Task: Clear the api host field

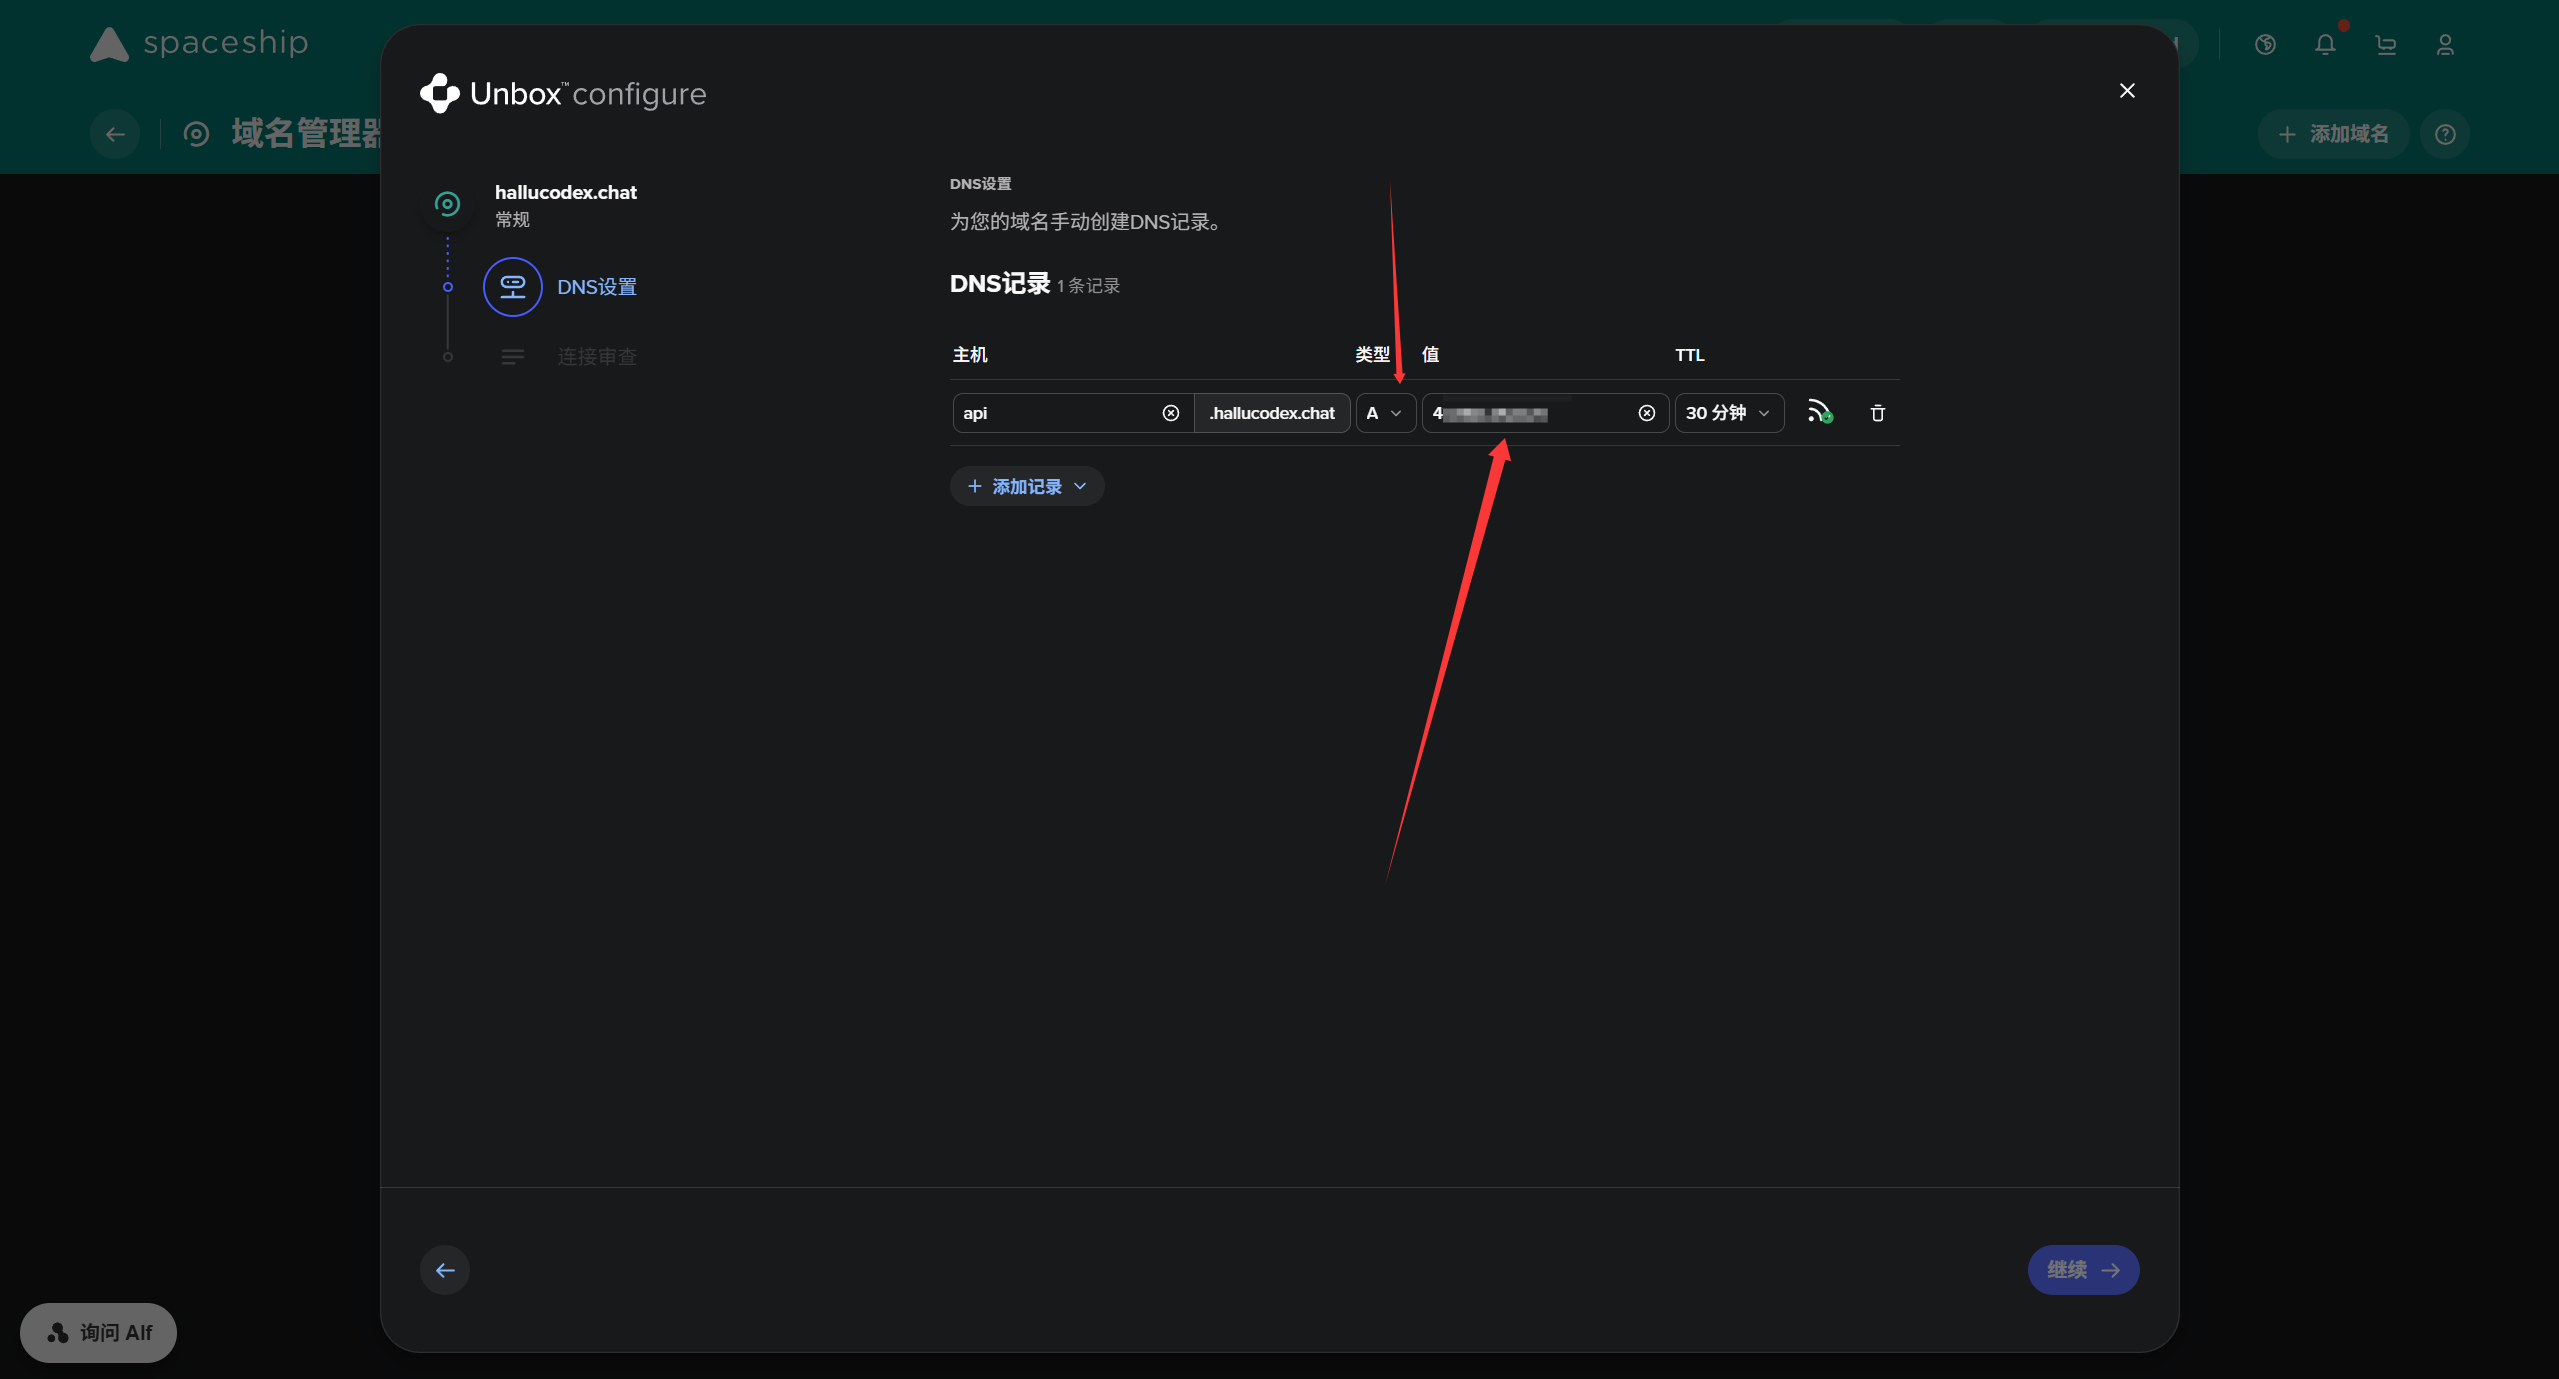Action: (x=1170, y=413)
